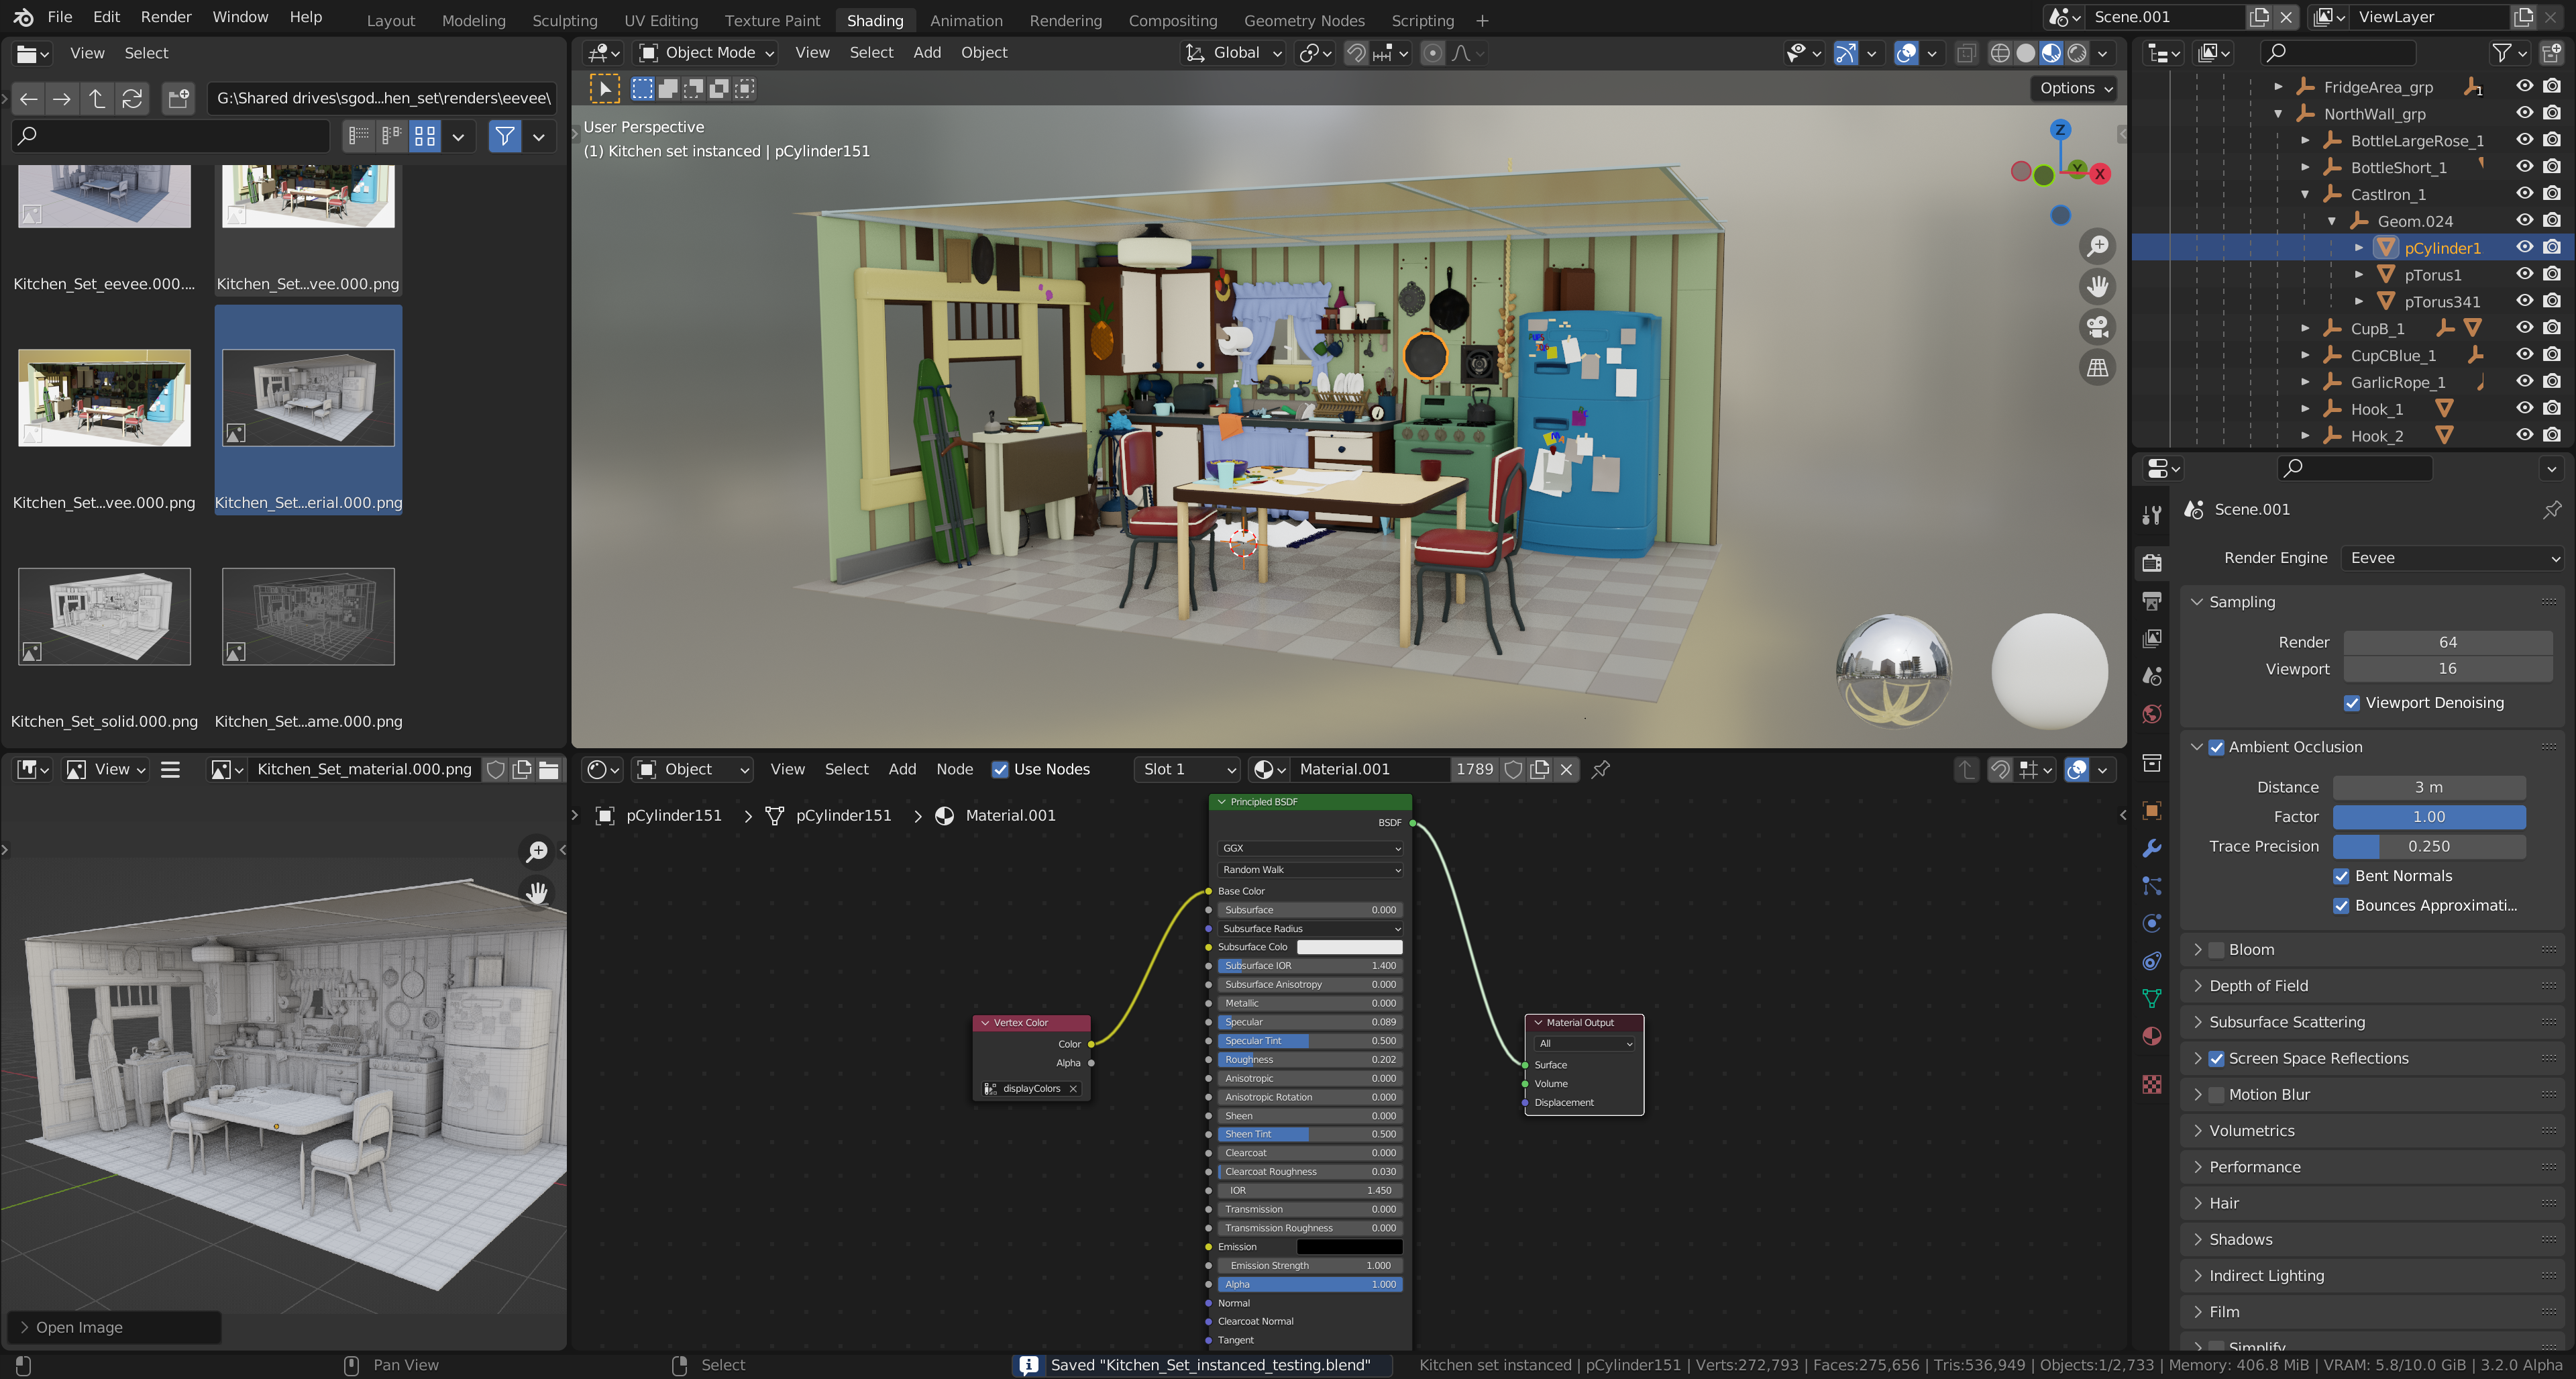Remove displayColors from Vertex Color node
This screenshot has height=1379, width=2576.
[1073, 1089]
